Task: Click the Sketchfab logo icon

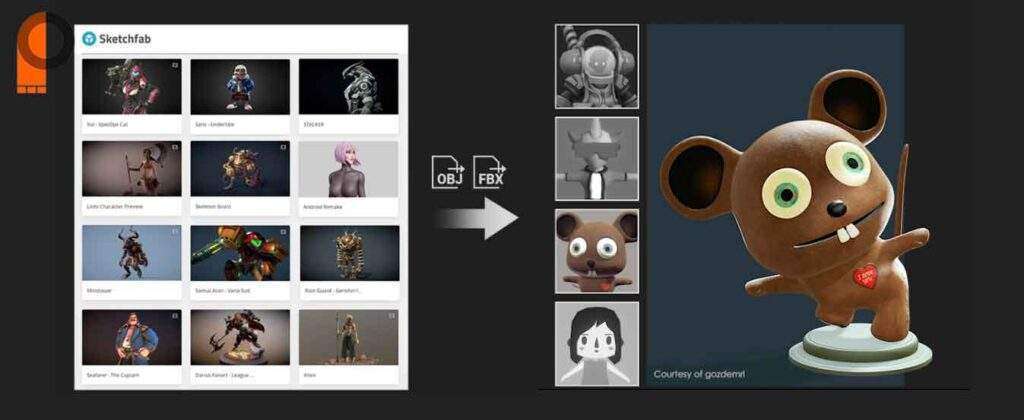Action: point(90,39)
